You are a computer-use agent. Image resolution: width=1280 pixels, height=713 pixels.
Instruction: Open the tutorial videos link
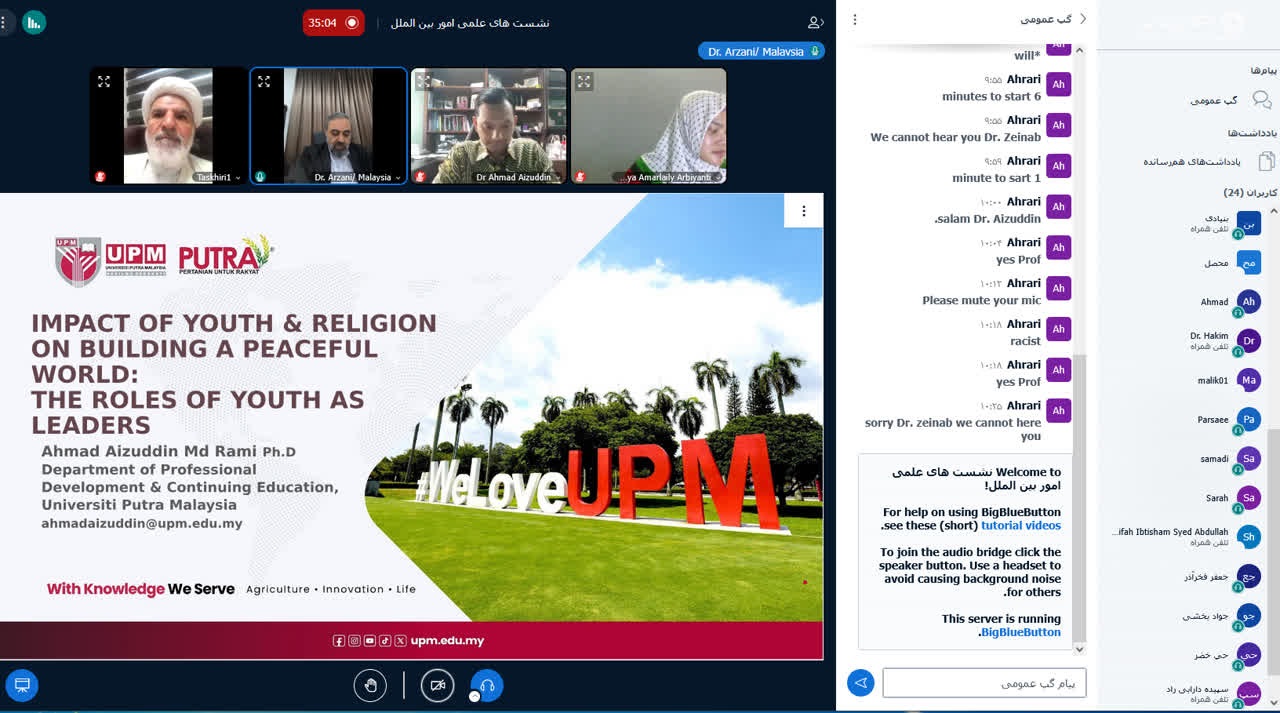pyautogui.click(x=1020, y=525)
